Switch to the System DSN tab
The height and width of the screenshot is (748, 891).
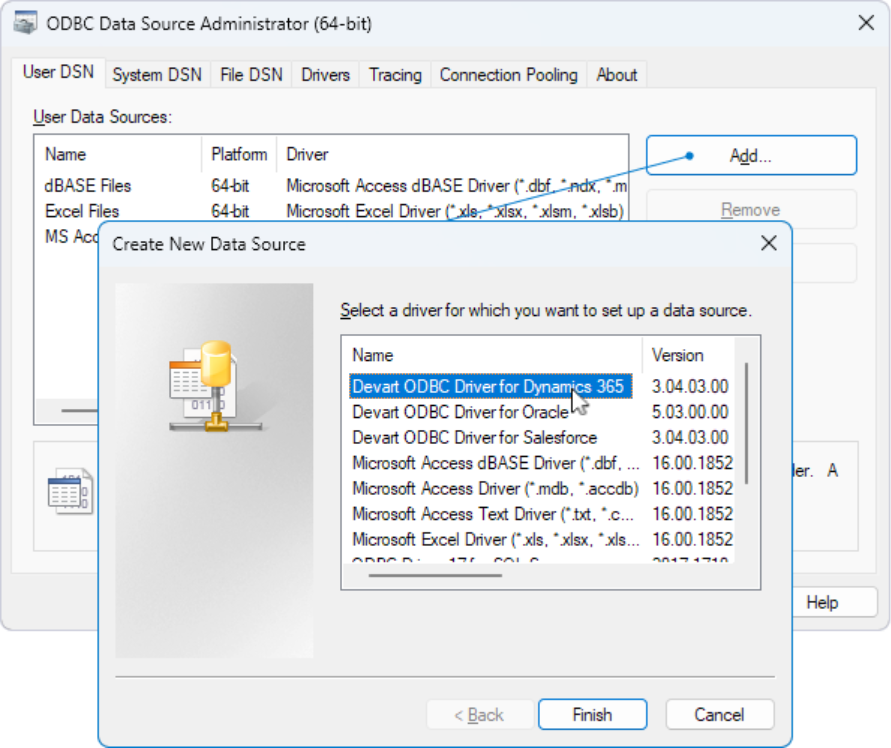[x=156, y=75]
